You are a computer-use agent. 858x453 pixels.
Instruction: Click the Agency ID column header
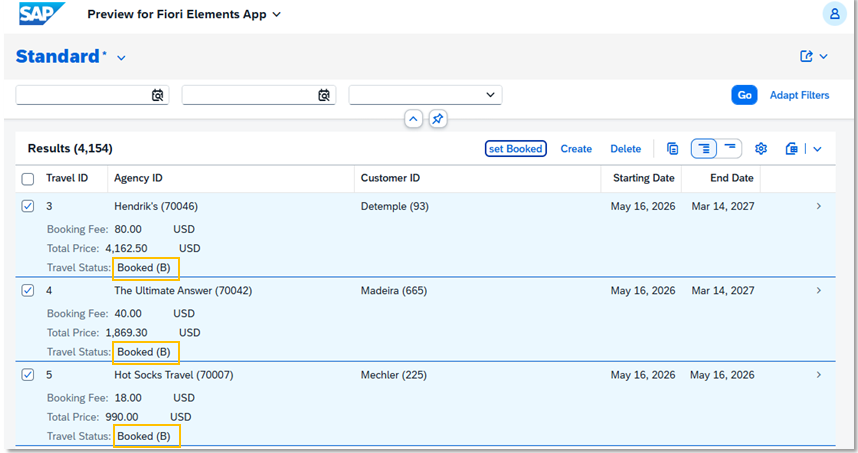[x=138, y=178]
